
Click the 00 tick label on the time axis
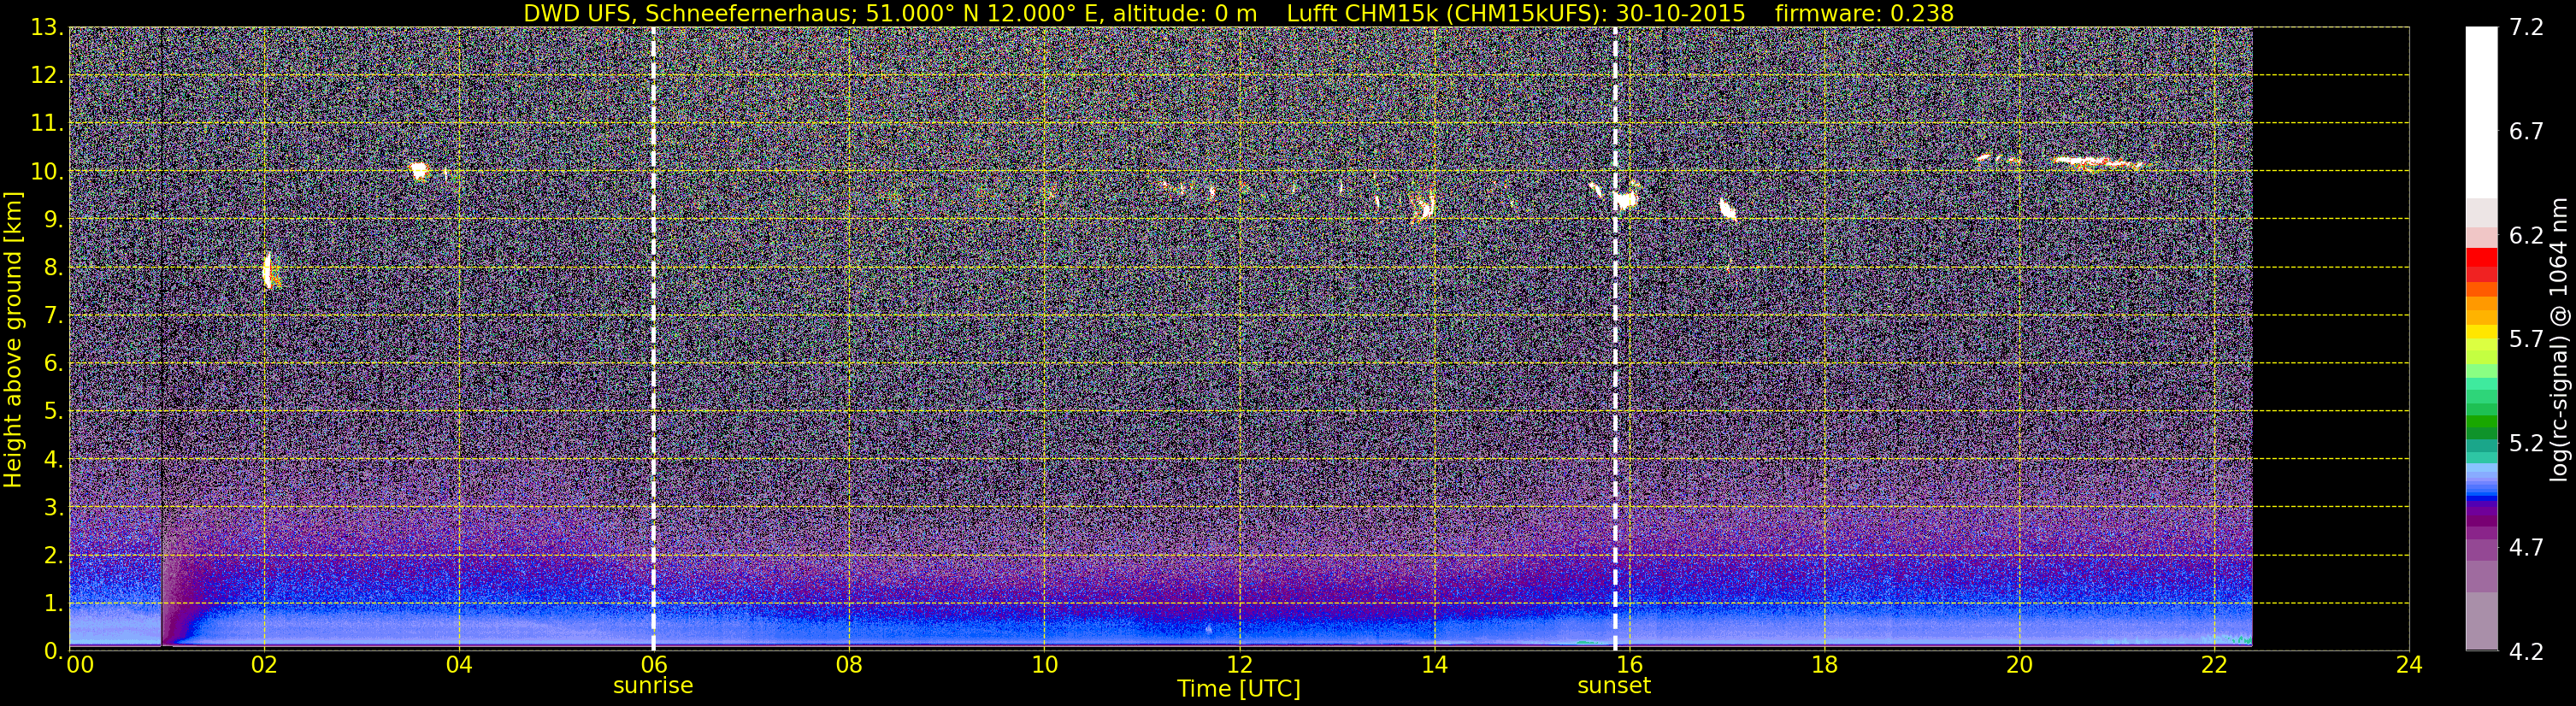(80, 665)
